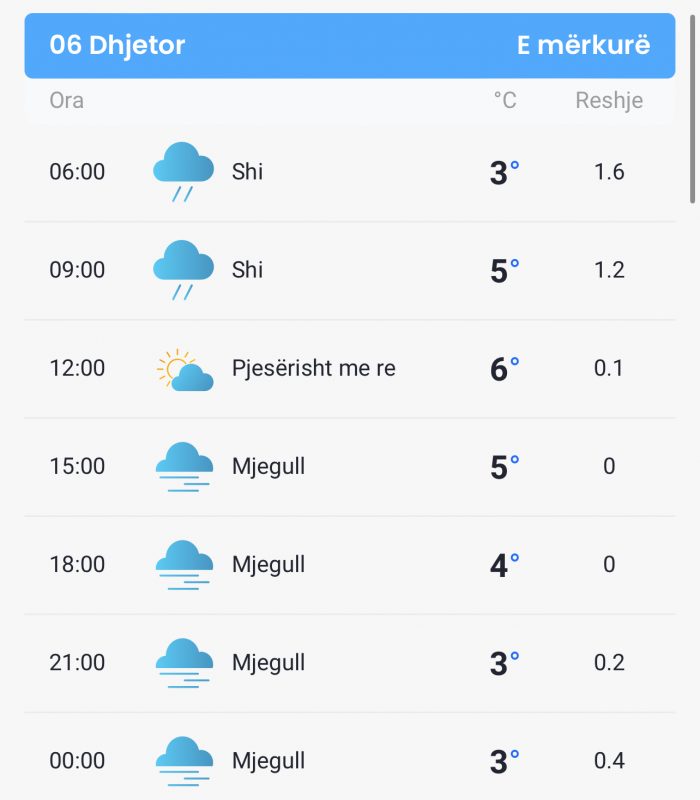700x800 pixels.
Task: Click the °C column header
Action: [505, 100]
